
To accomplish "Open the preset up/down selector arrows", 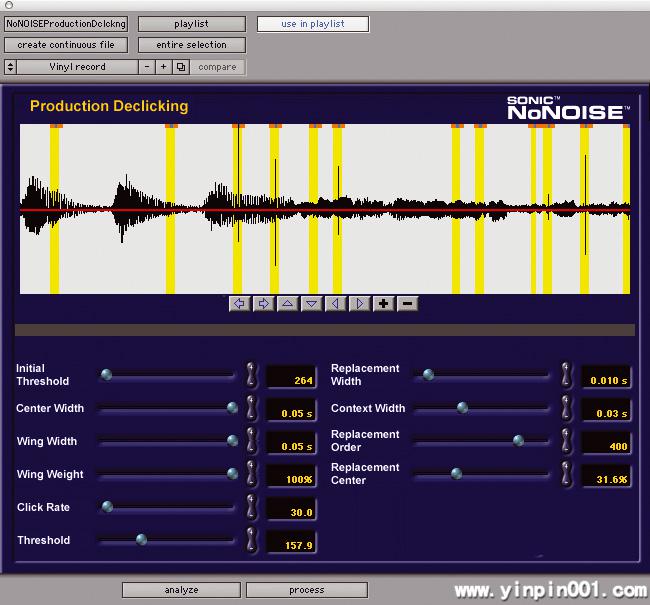I will click(10, 67).
